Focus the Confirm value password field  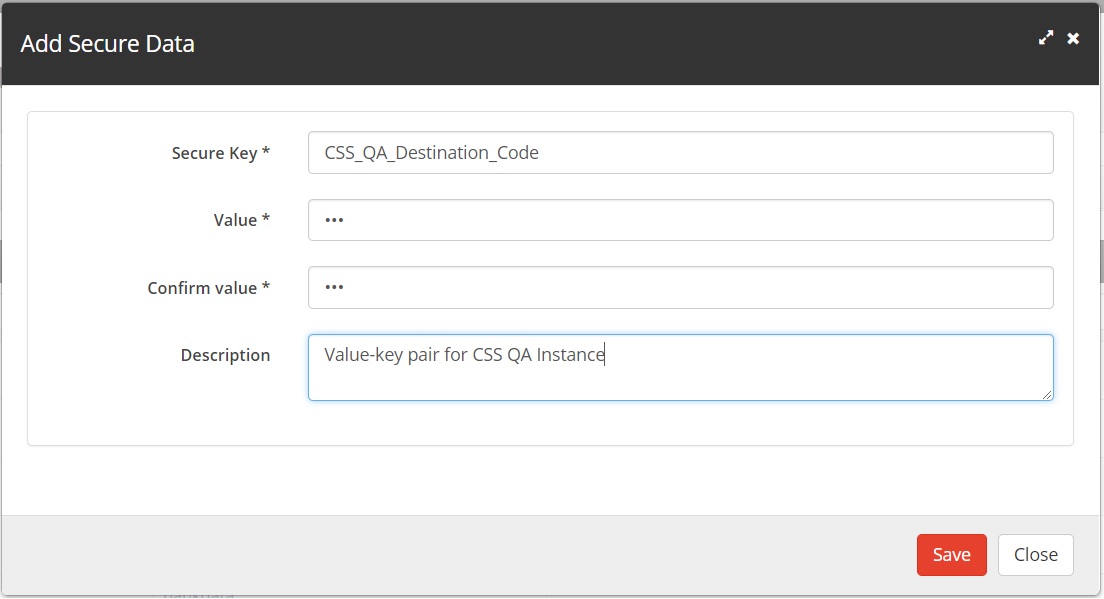tap(681, 287)
